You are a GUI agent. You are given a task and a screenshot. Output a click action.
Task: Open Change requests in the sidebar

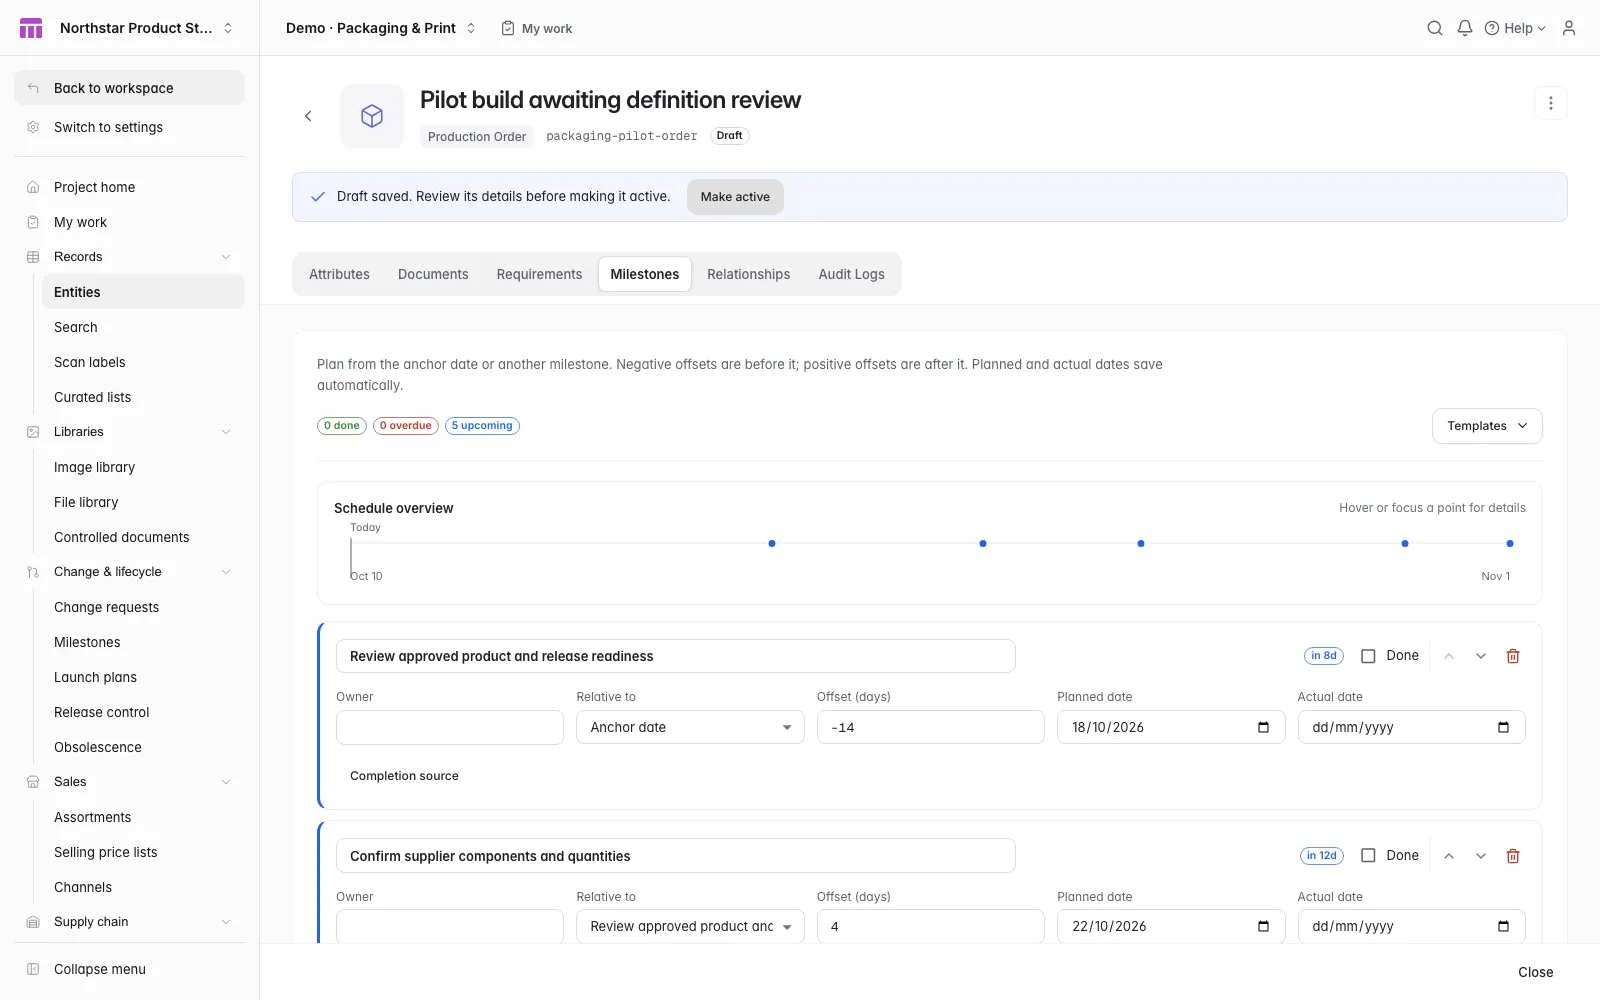click(143, 607)
